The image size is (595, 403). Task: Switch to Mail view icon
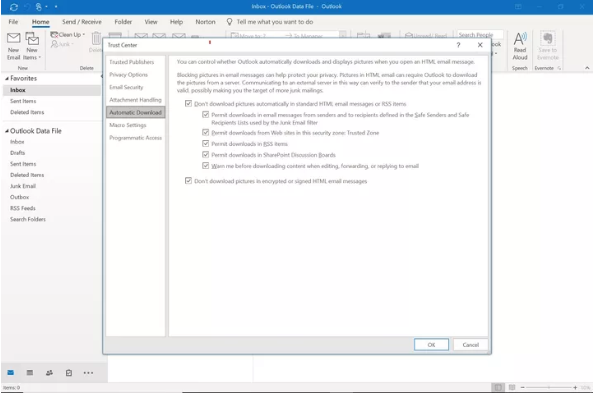click(11, 373)
